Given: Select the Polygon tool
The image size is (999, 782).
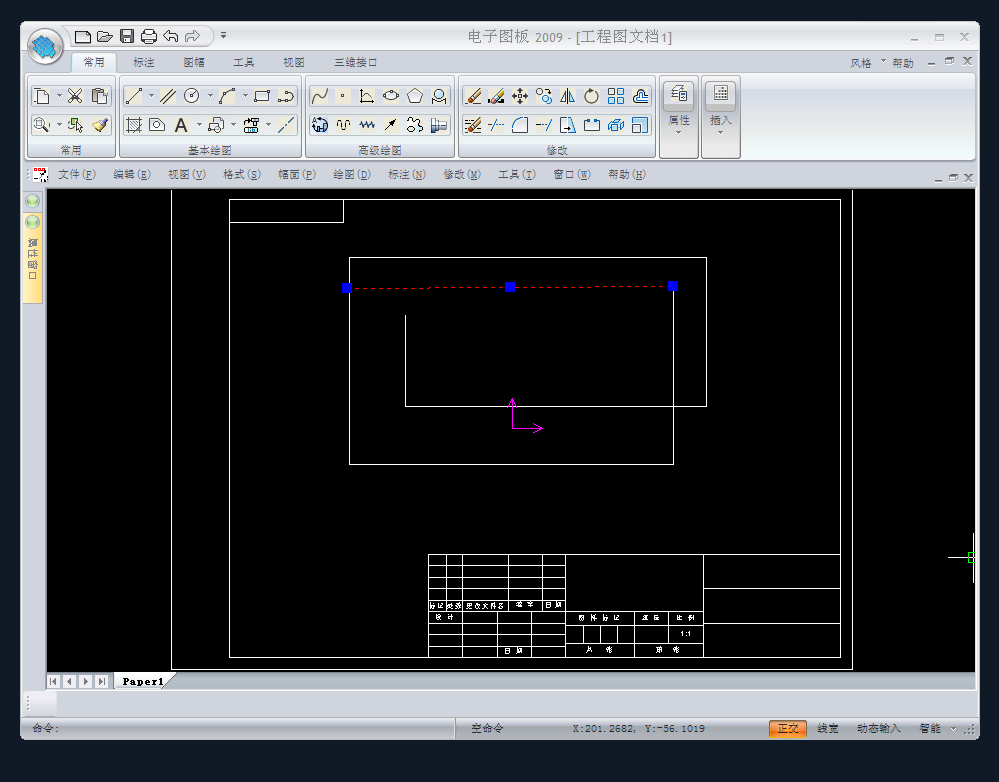Looking at the screenshot, I should point(415,96).
